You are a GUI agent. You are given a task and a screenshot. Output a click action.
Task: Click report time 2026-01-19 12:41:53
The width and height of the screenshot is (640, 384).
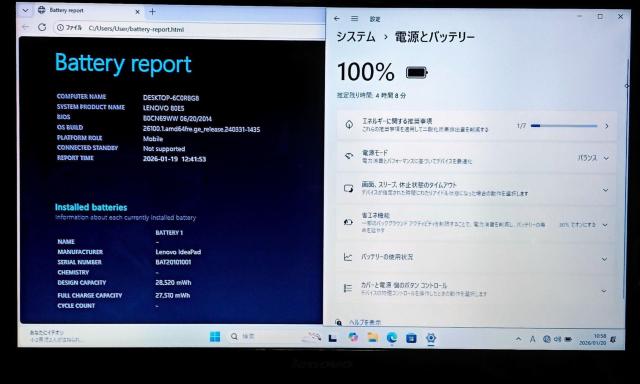click(x=174, y=159)
